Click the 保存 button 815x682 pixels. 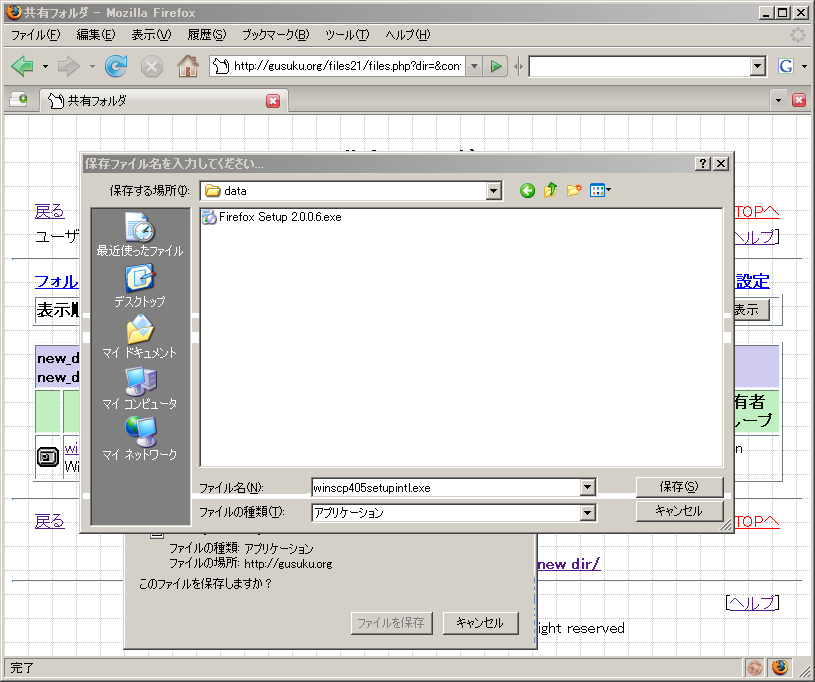pyautogui.click(x=679, y=487)
